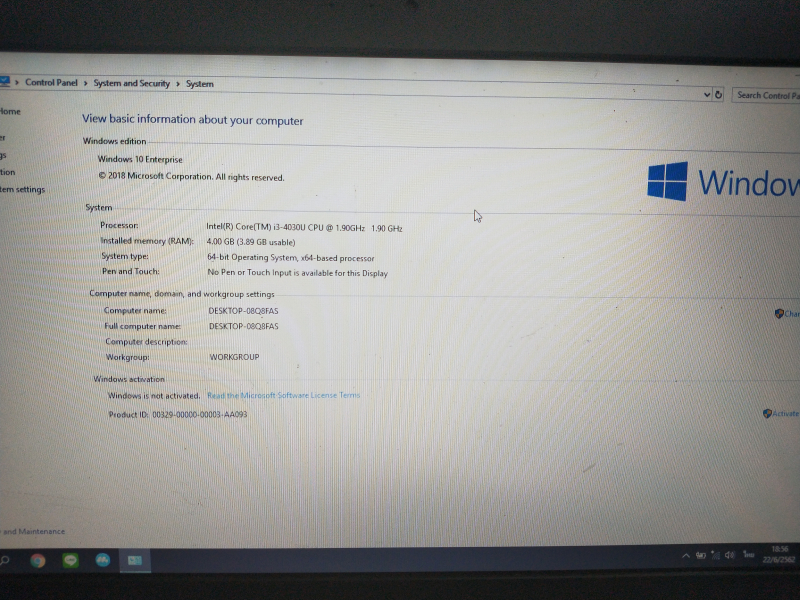
Task: Select the No Pen or Touch Input text
Action: click(x=297, y=273)
